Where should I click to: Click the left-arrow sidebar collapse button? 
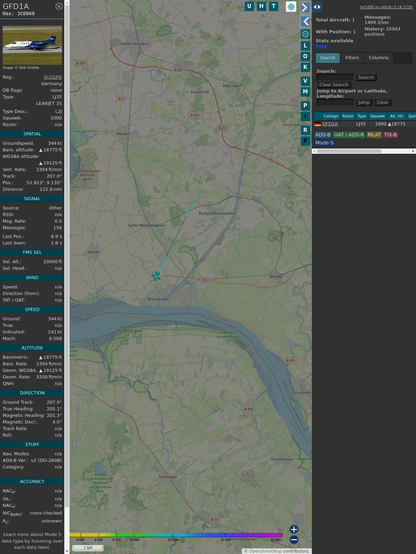point(305,22)
